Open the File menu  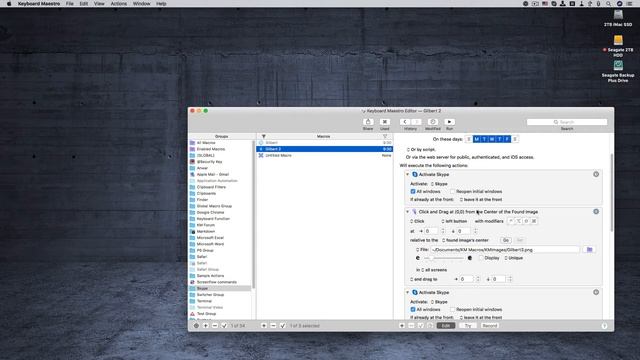[x=70, y=4]
